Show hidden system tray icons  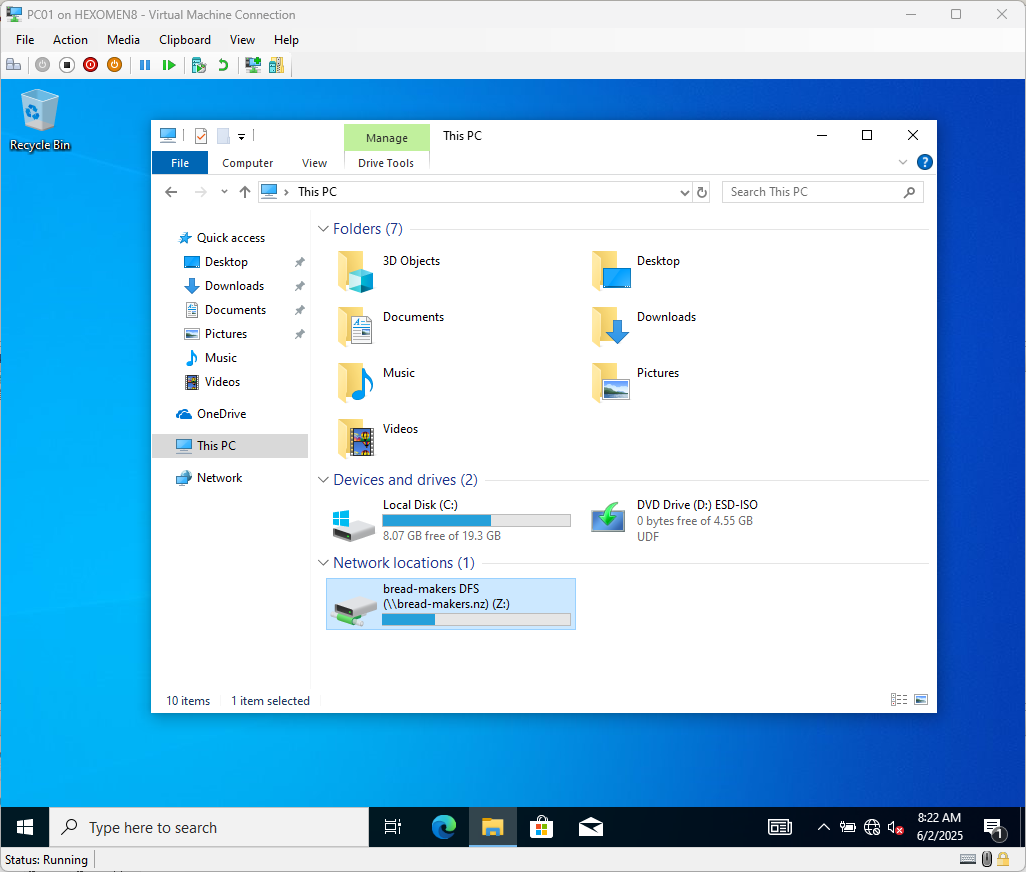point(824,828)
